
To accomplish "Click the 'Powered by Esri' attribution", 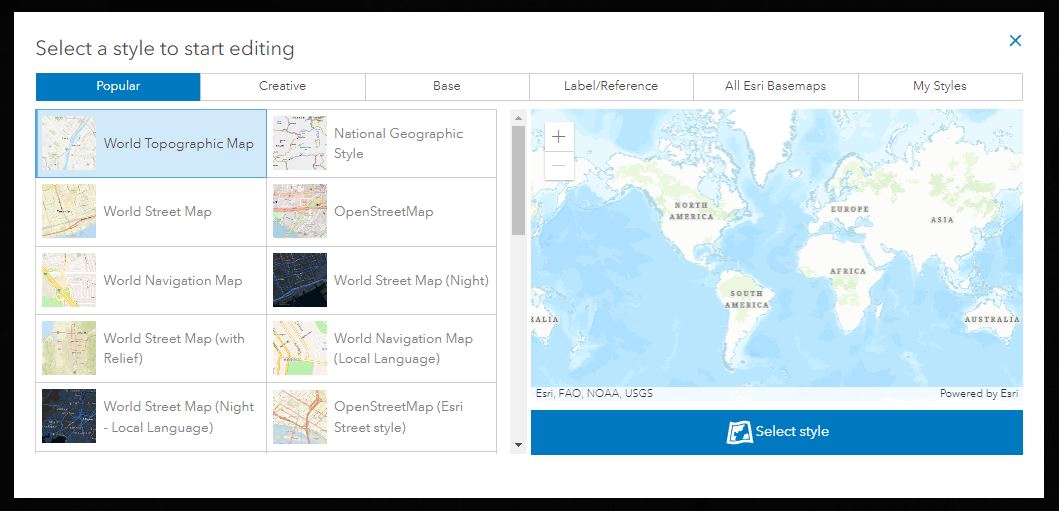I will pyautogui.click(x=979, y=394).
